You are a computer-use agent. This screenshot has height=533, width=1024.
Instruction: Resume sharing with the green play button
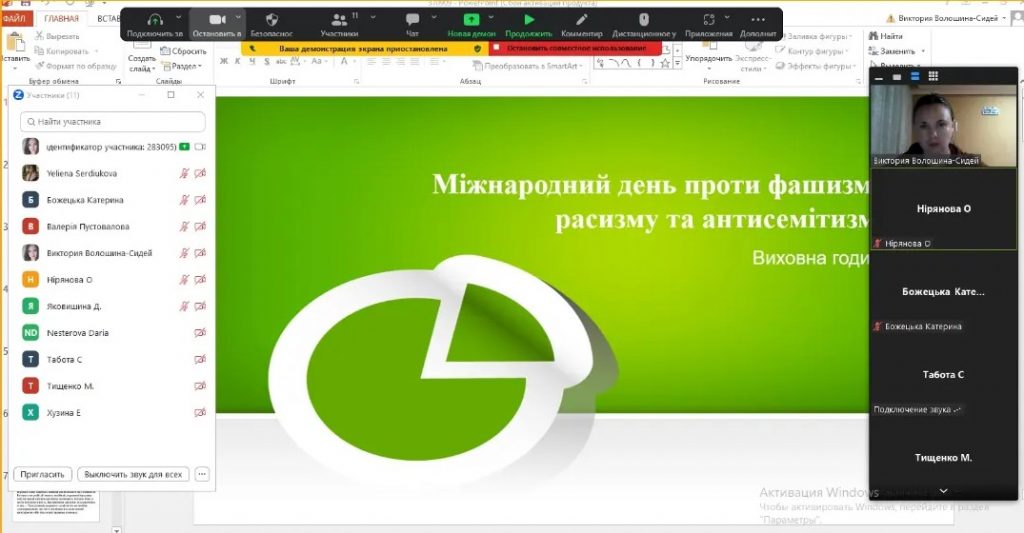529,20
